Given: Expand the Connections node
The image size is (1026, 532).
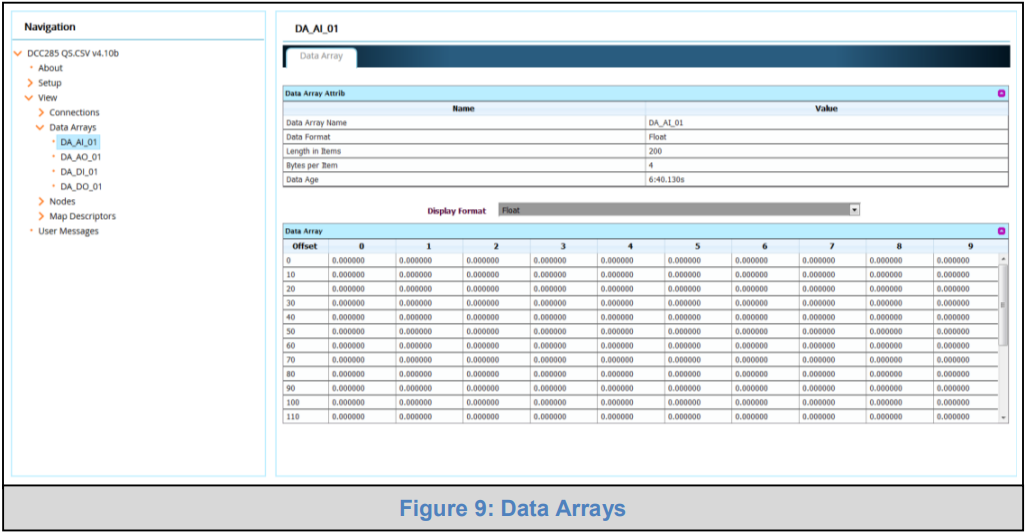Looking at the screenshot, I should [41, 113].
